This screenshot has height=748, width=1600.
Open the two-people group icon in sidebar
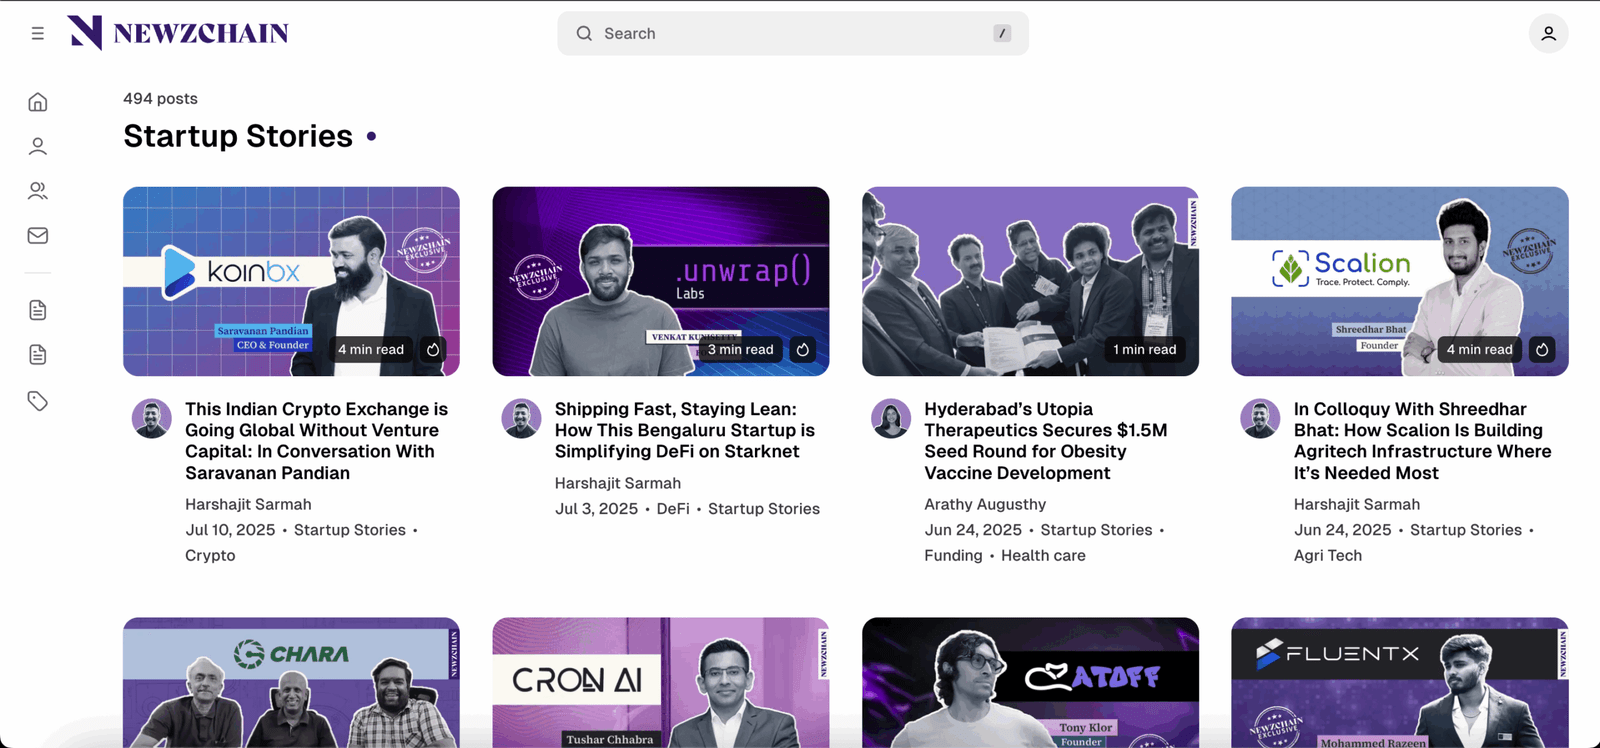tap(38, 190)
